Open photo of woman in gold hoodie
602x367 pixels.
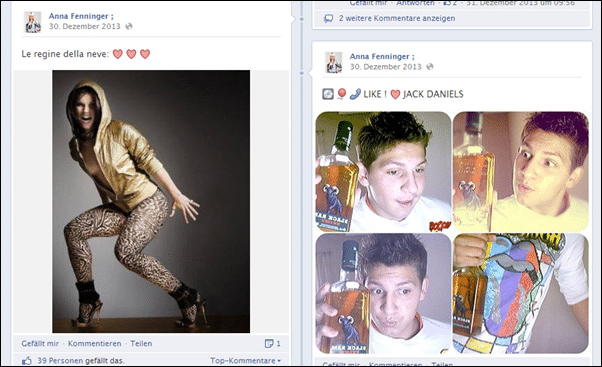(151, 201)
